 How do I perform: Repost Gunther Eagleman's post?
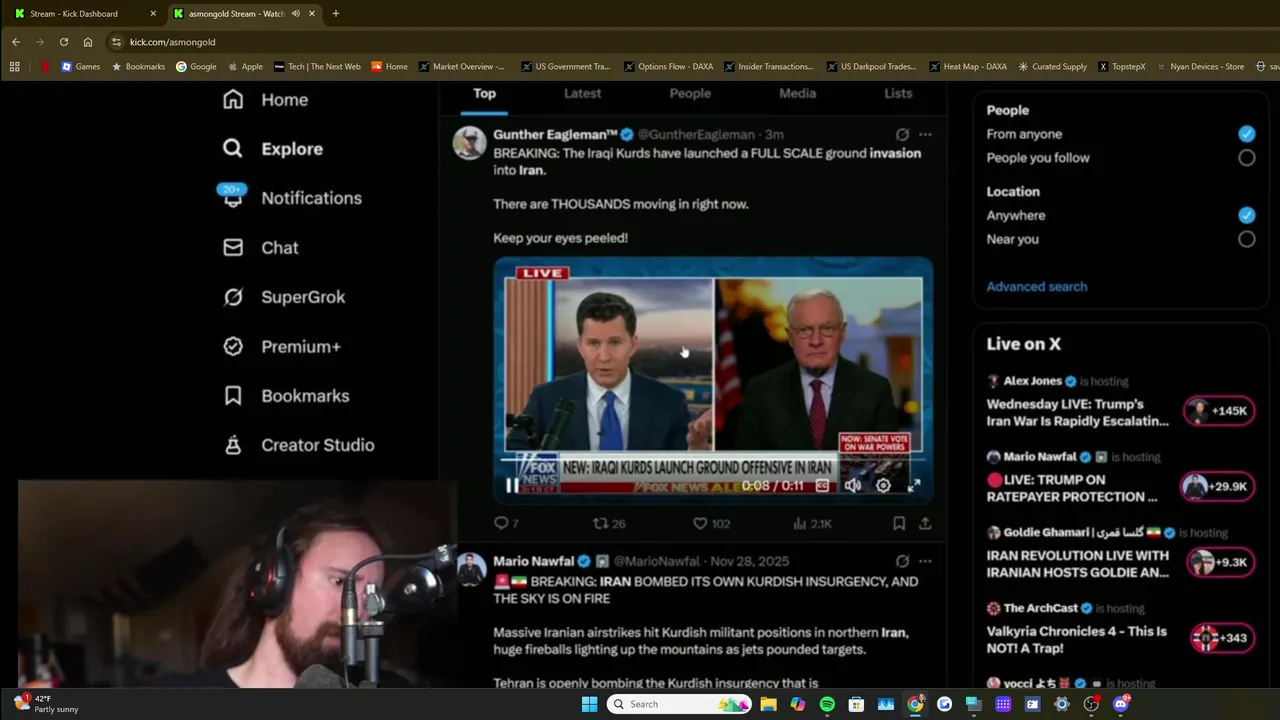point(609,523)
